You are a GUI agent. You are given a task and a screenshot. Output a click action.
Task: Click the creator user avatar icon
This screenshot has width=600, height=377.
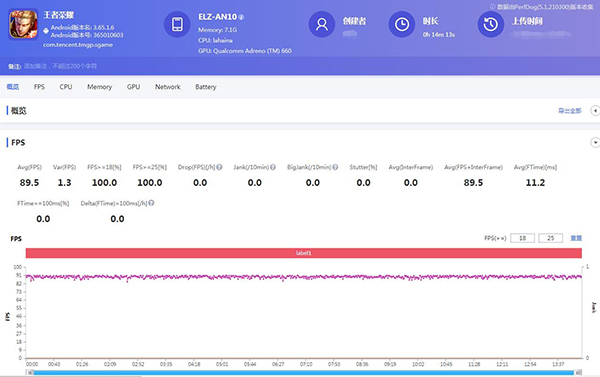click(322, 24)
